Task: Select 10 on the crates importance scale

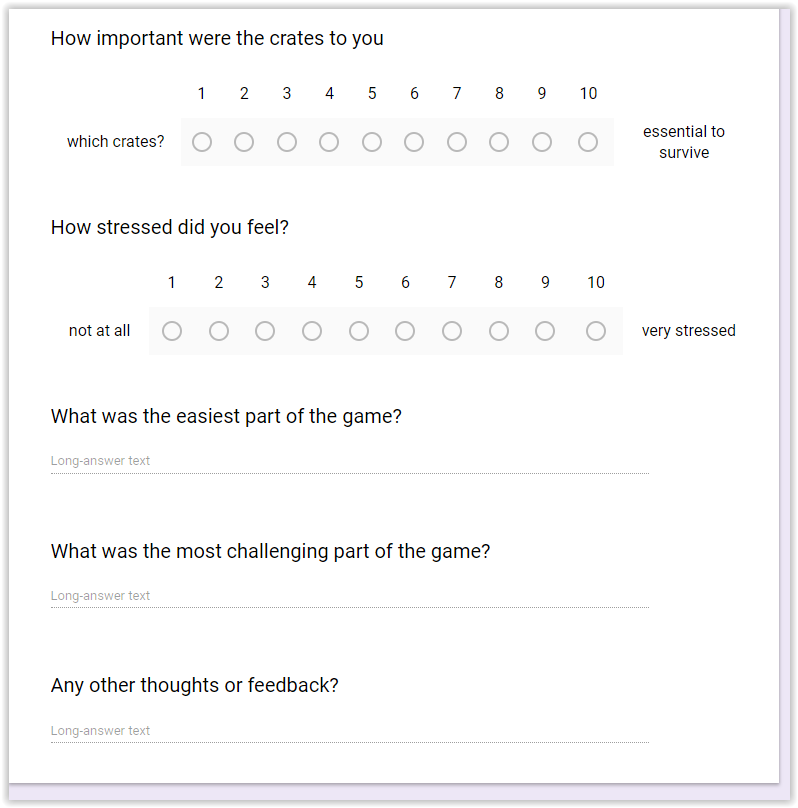Action: tap(588, 142)
